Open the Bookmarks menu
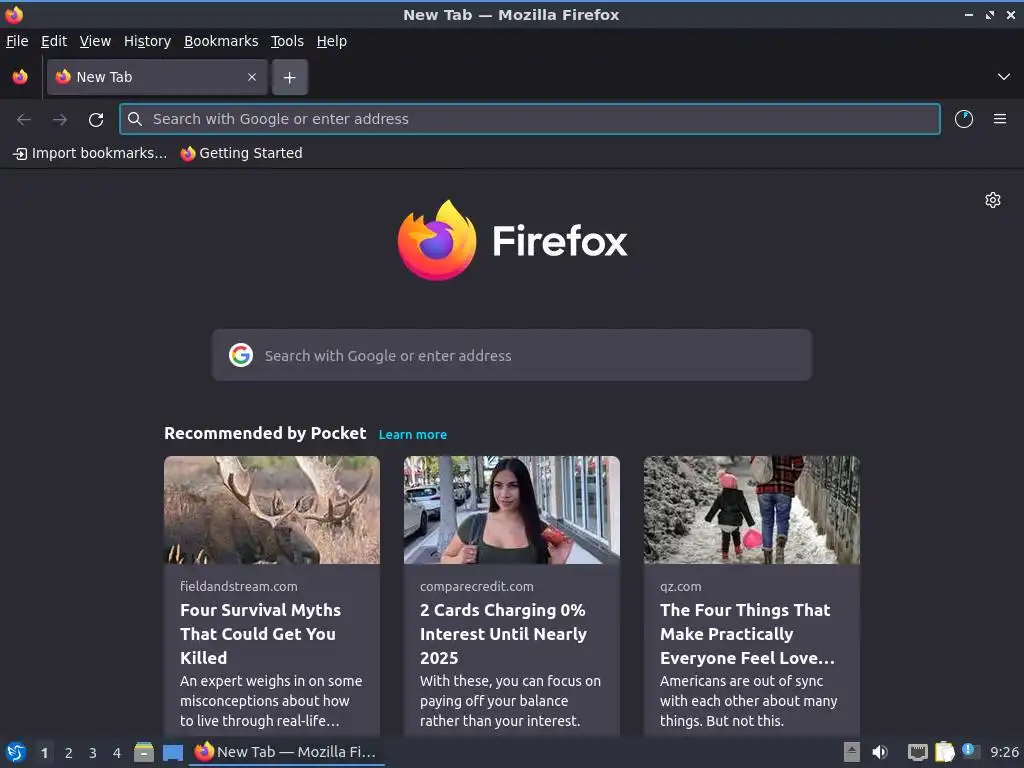The width and height of the screenshot is (1024, 768). tap(221, 41)
